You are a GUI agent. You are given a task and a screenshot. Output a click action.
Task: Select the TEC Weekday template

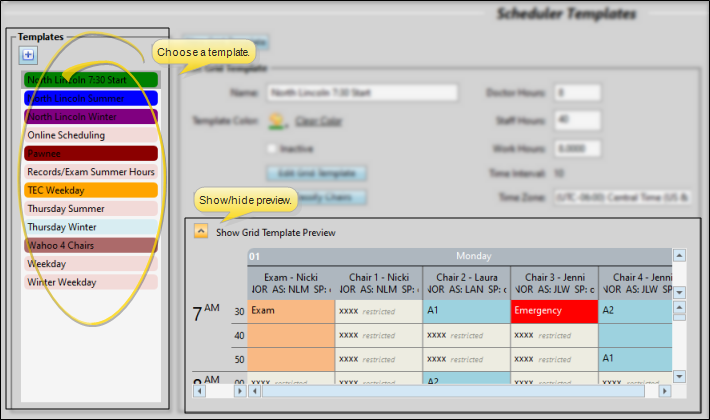coord(91,190)
